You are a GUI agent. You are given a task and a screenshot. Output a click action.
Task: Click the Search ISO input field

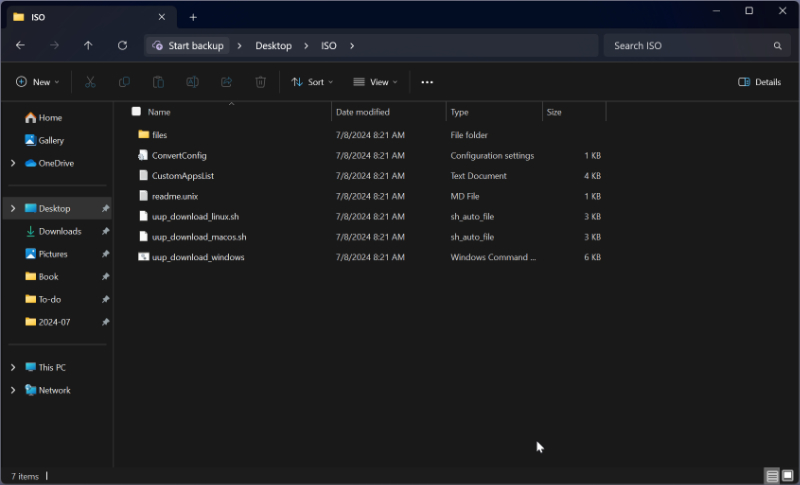click(688, 46)
